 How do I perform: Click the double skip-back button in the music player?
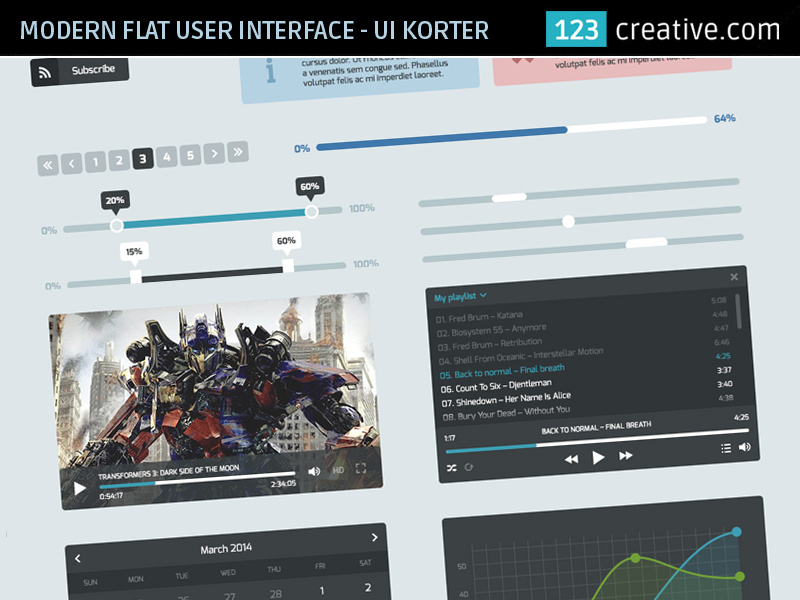click(573, 459)
